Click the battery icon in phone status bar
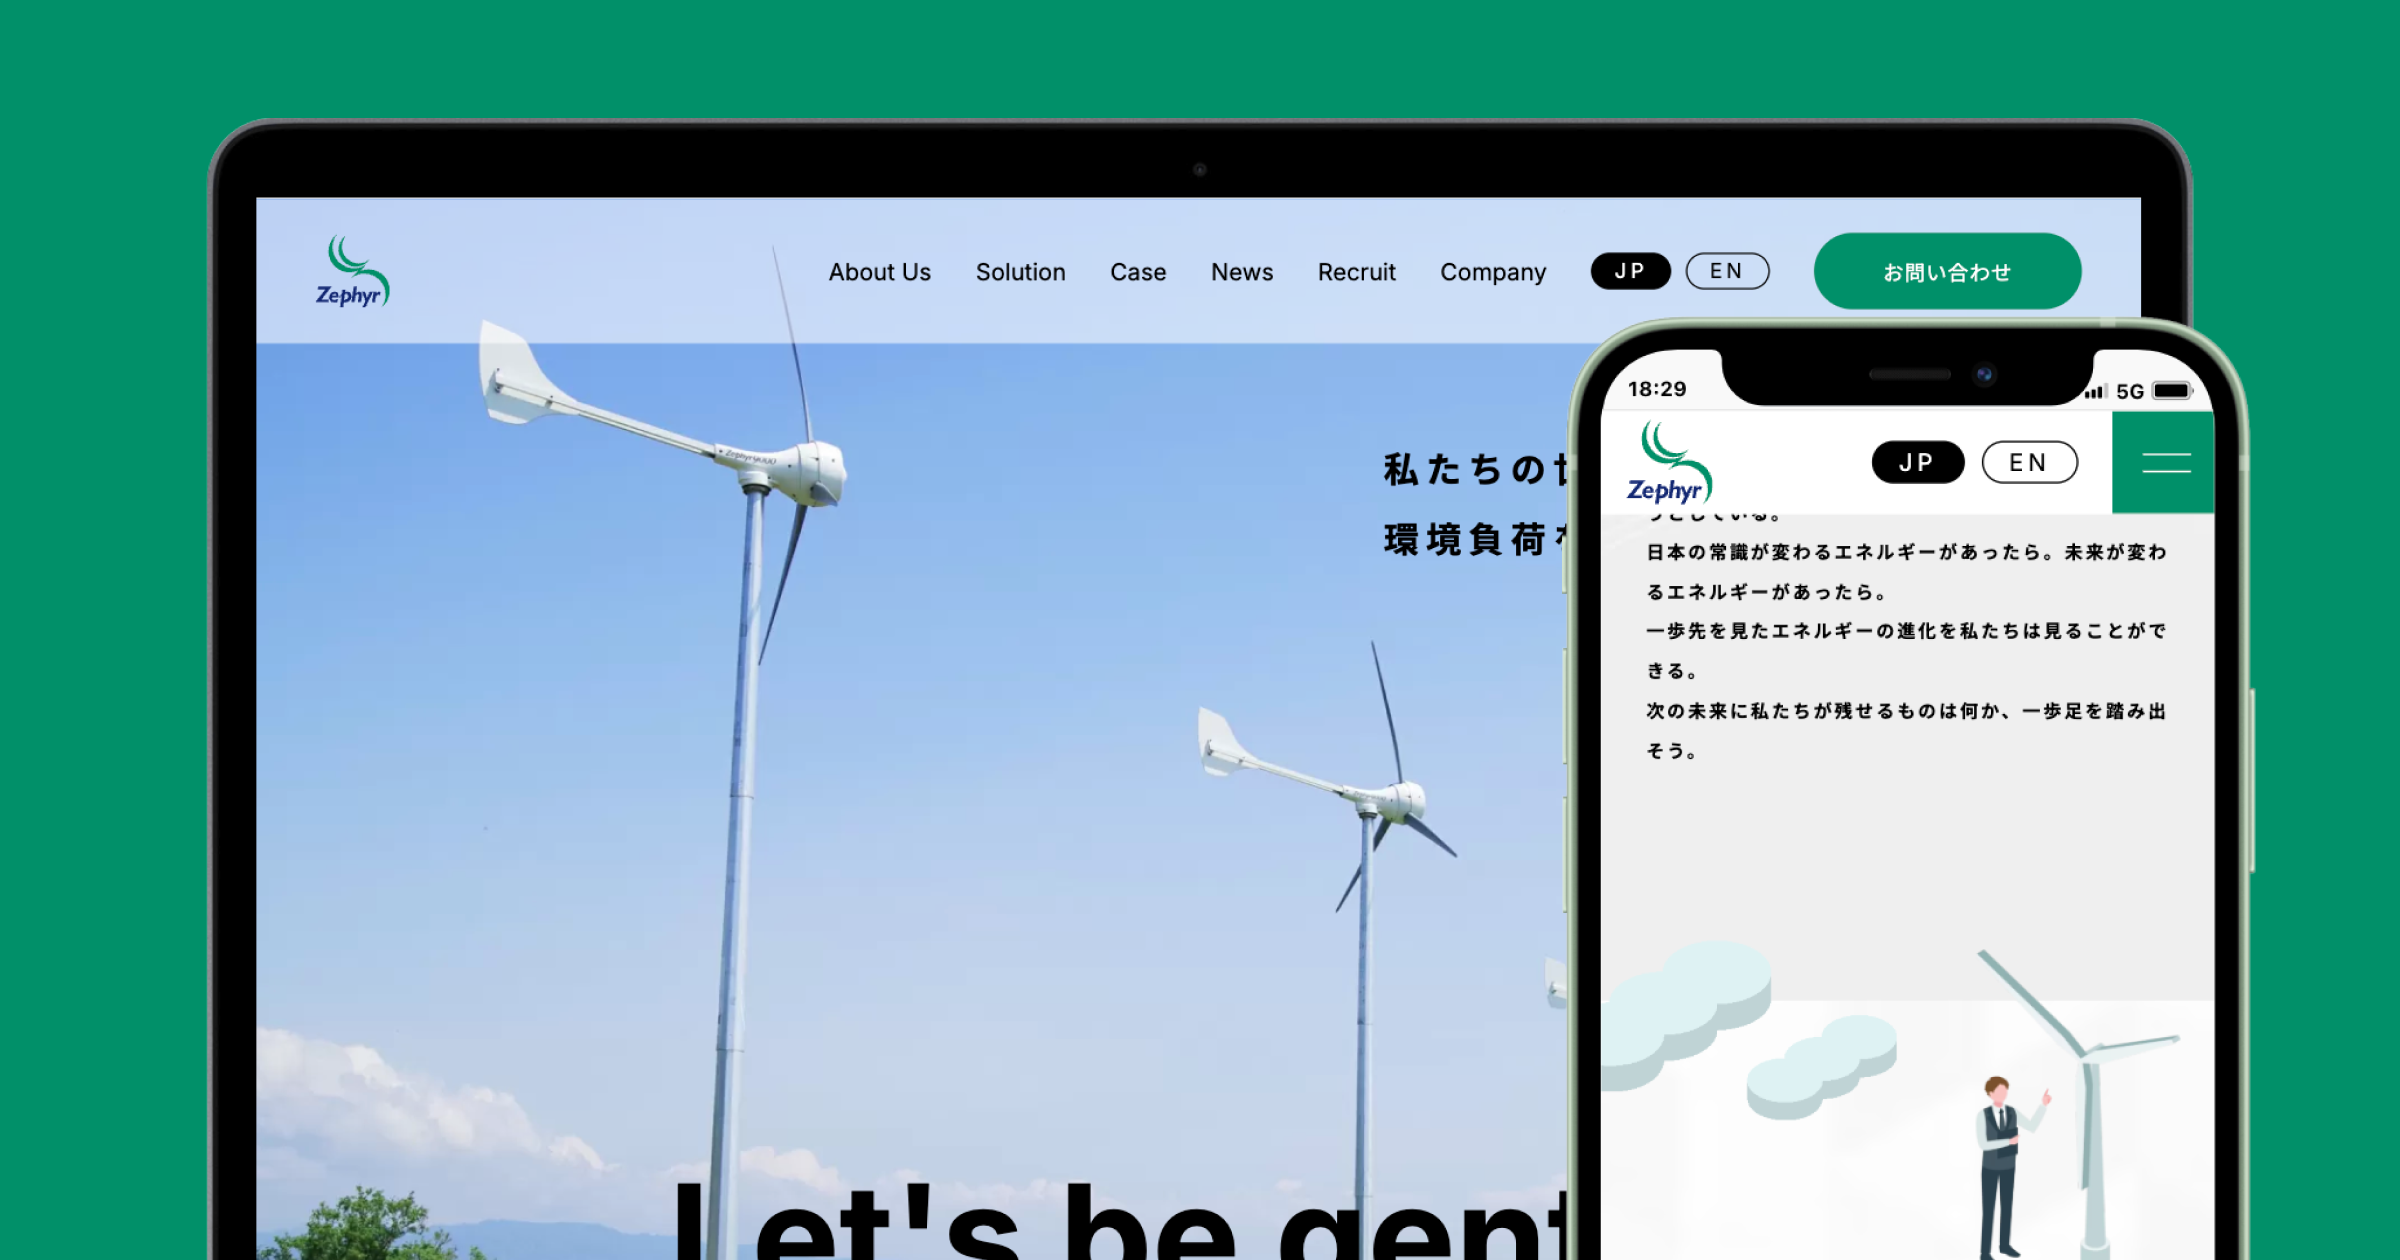This screenshot has width=2400, height=1260. 2172,391
